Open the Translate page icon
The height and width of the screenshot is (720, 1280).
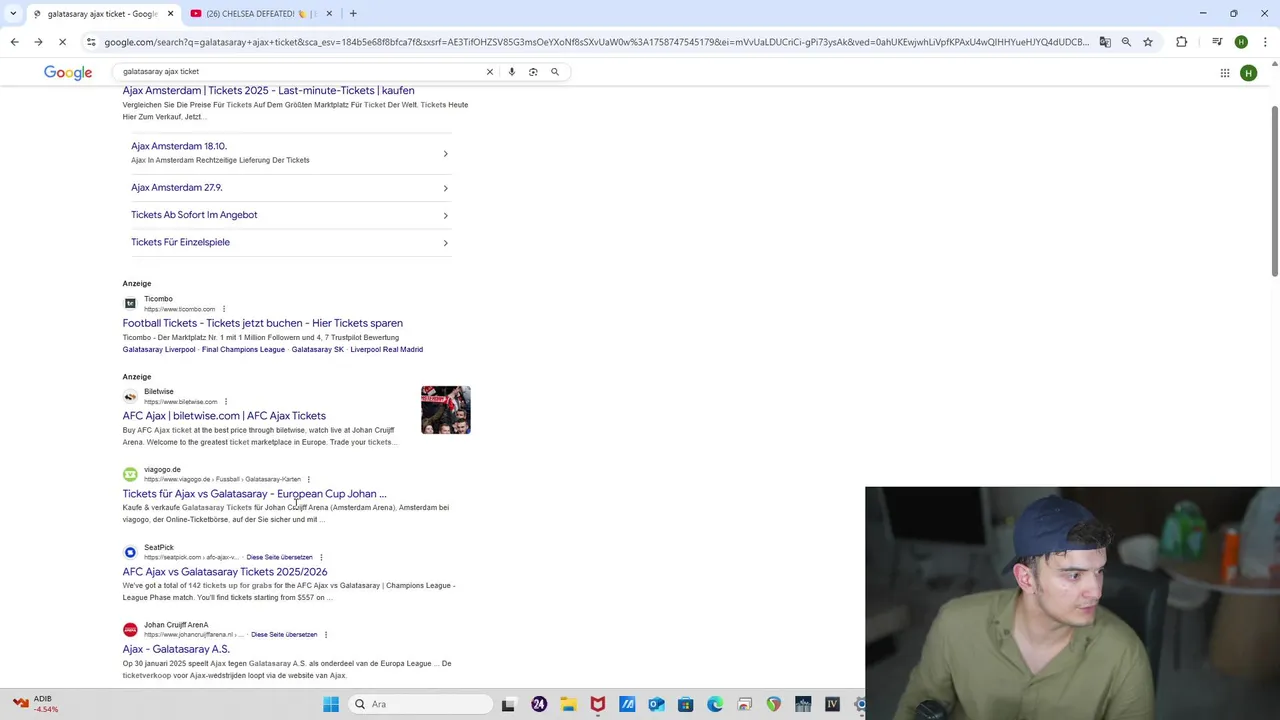(1105, 42)
